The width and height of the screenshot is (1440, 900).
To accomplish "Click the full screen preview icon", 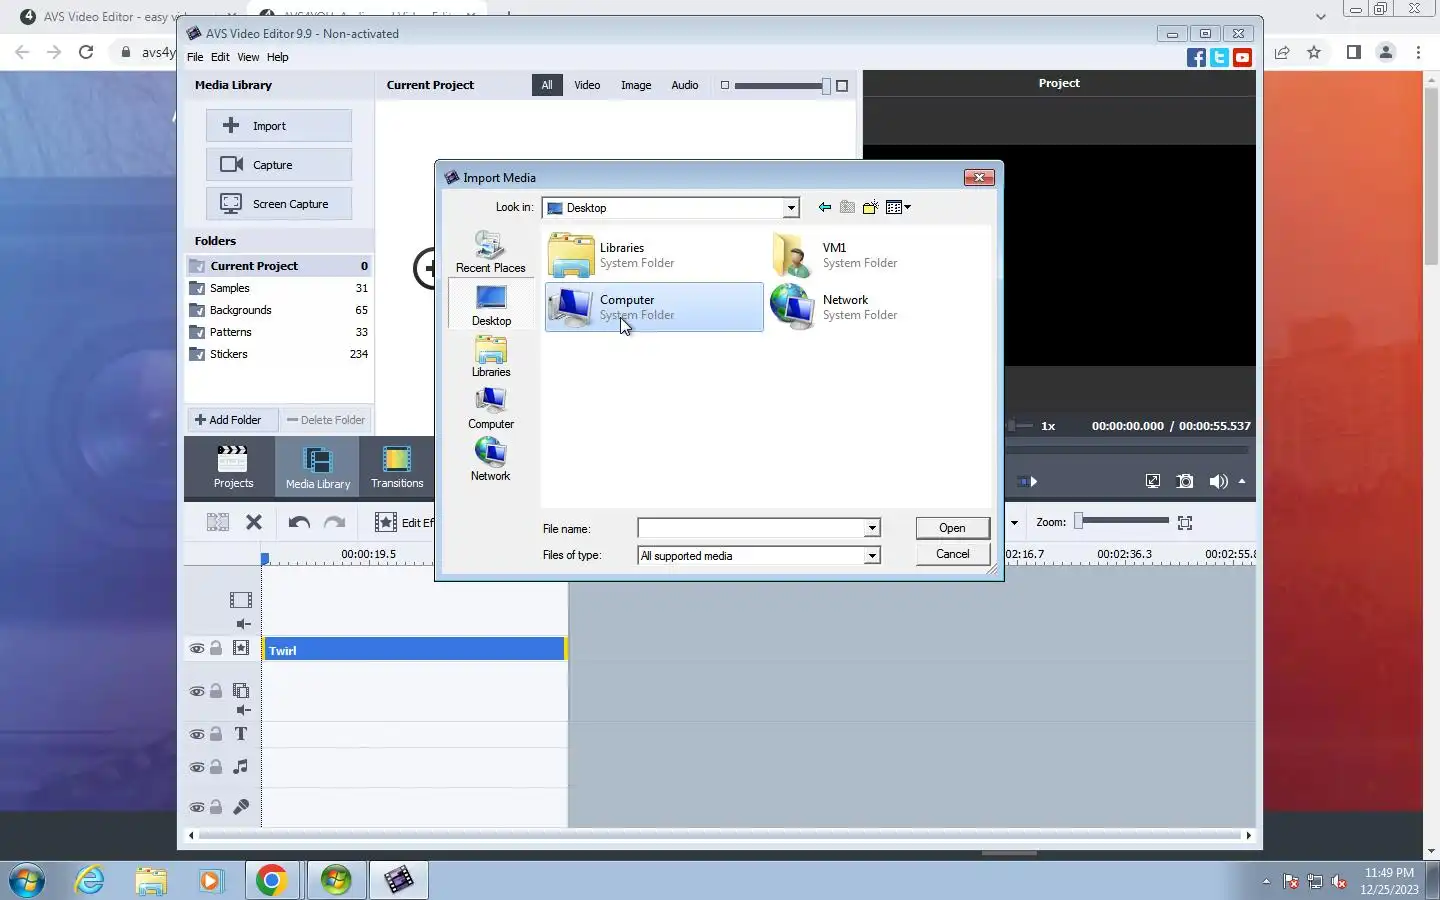I will click(1153, 481).
